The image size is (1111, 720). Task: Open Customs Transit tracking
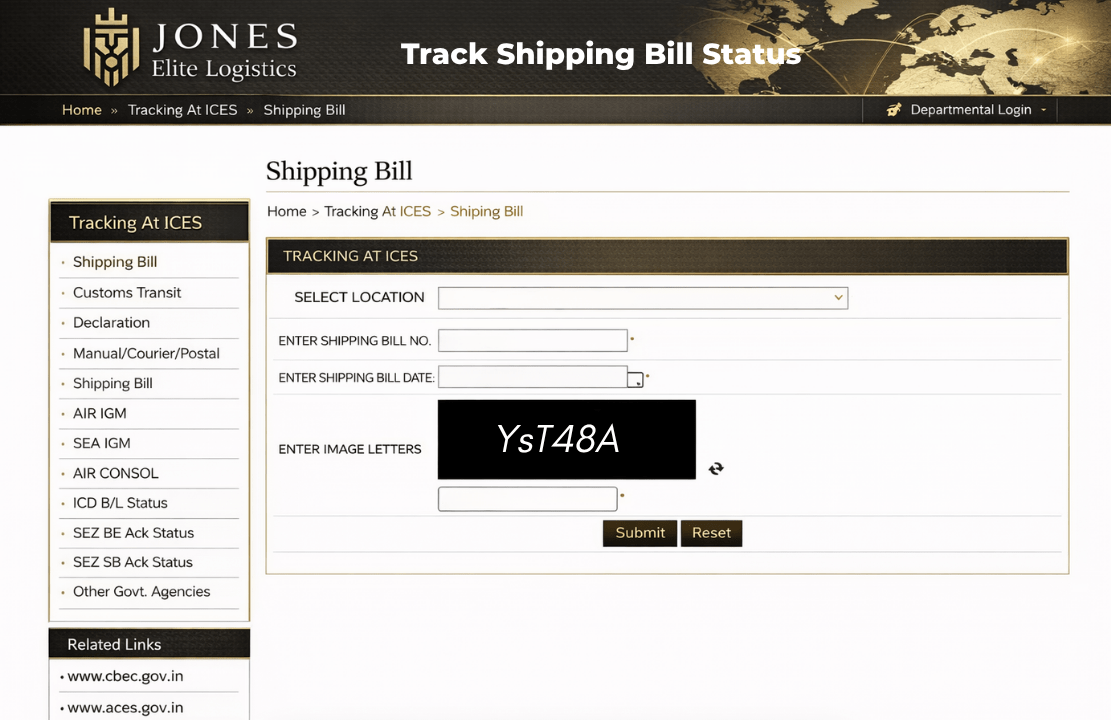tap(127, 292)
